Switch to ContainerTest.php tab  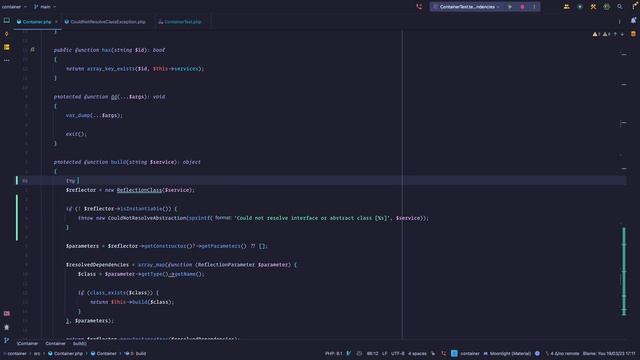pos(180,22)
